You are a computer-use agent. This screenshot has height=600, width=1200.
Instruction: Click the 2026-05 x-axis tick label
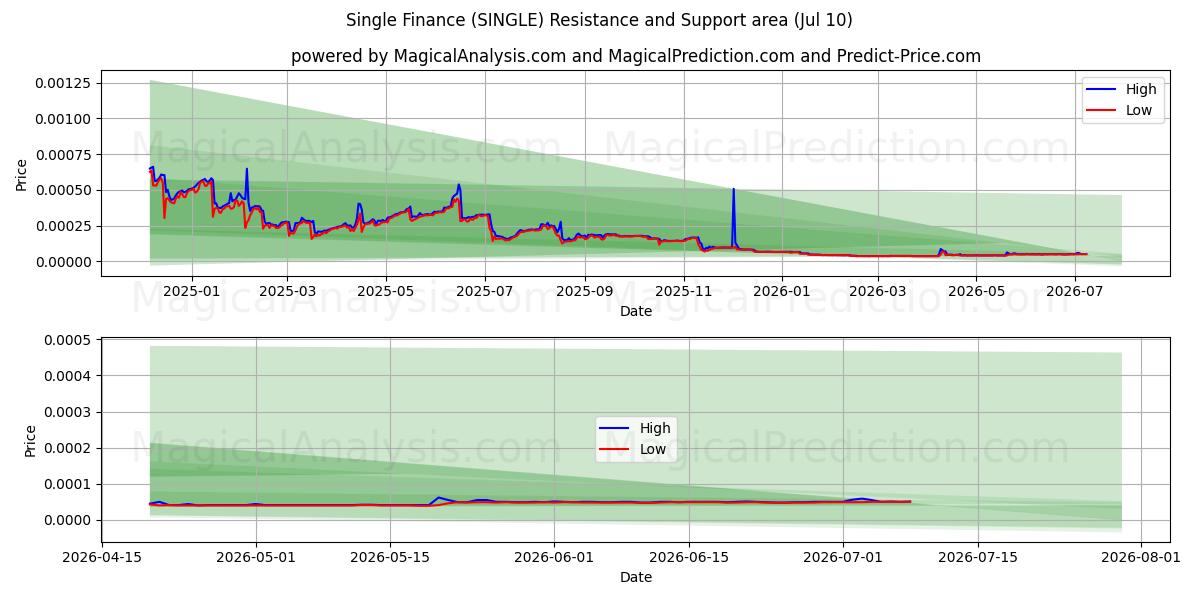977,291
